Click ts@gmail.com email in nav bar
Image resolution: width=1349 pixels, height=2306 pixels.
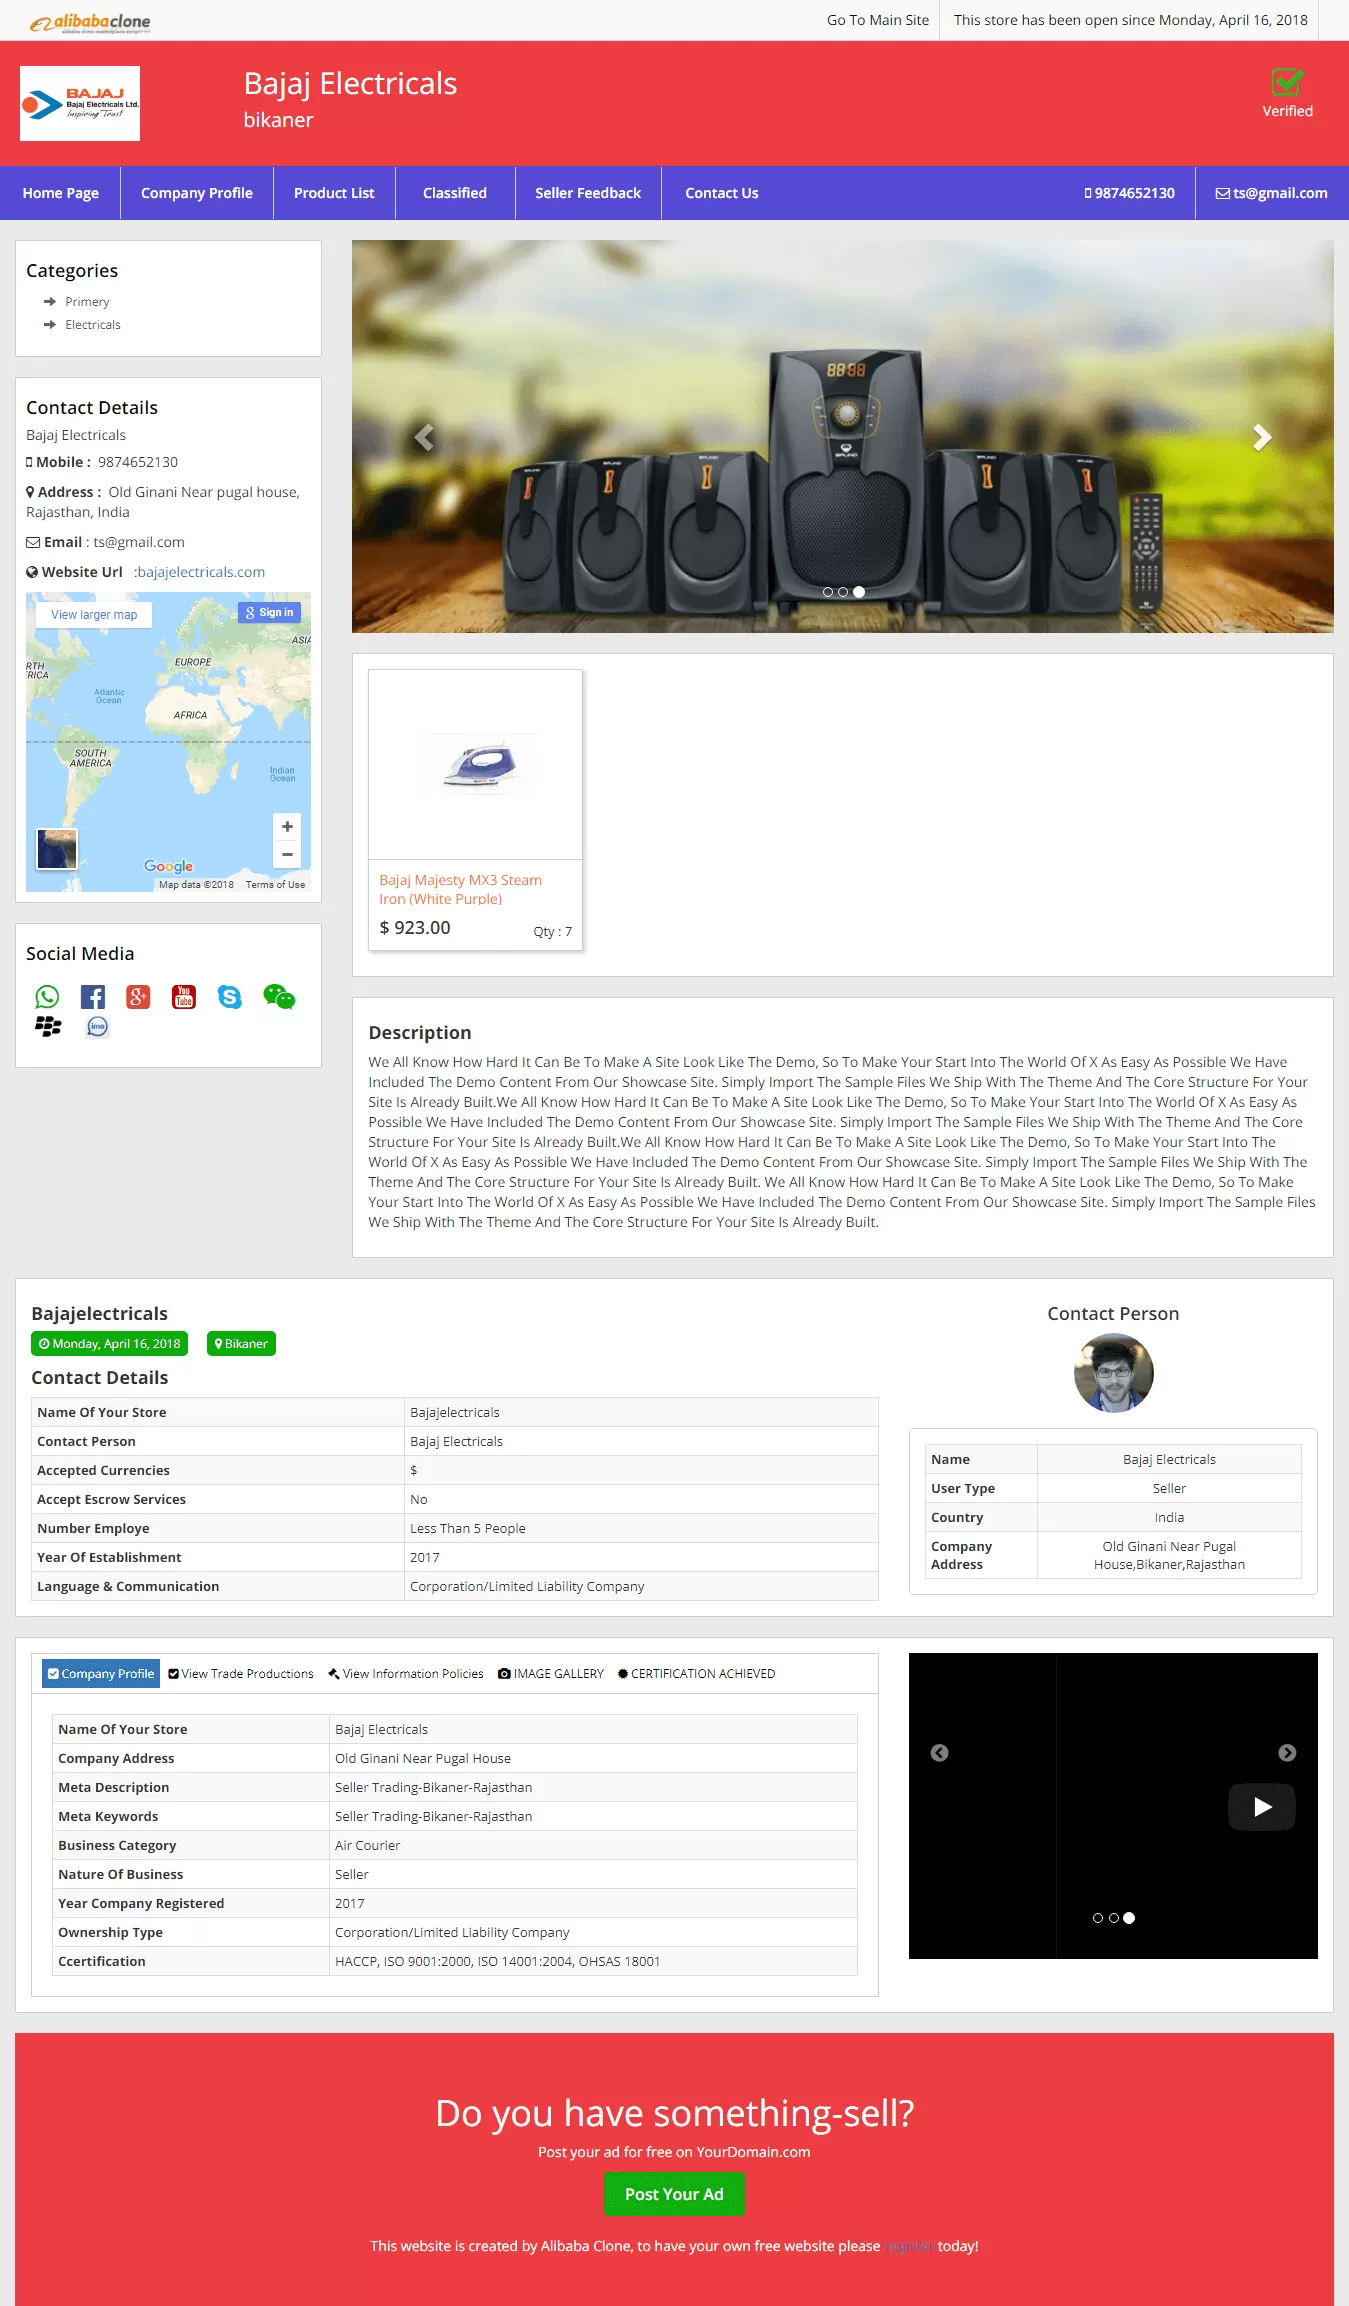point(1271,193)
